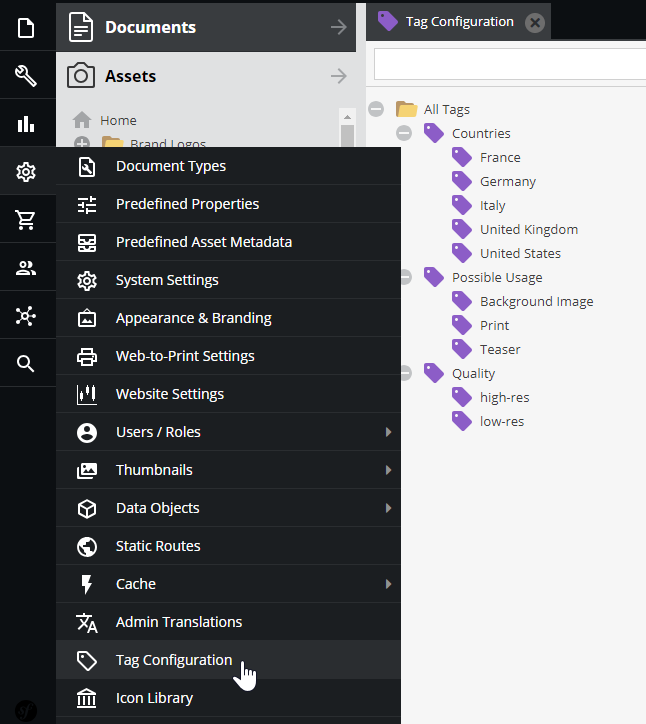646x724 pixels.
Task: Collapse the All Tags root node
Action: [376, 109]
